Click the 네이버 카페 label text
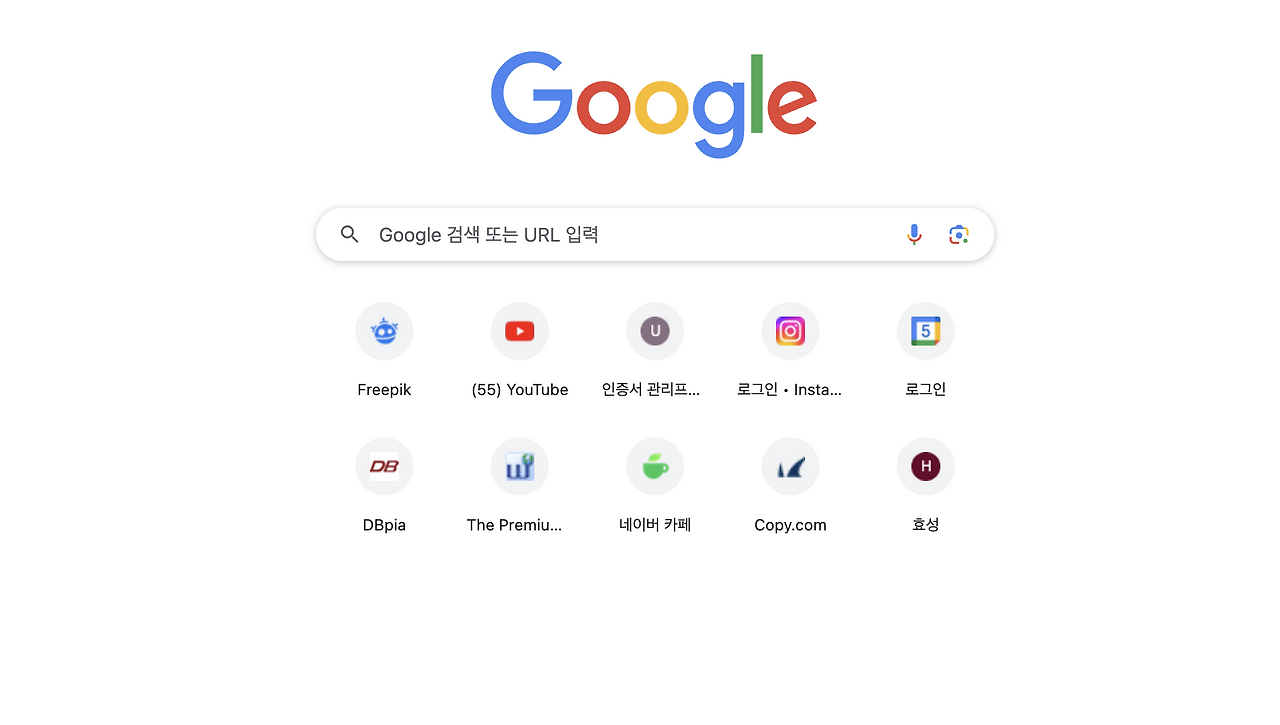This screenshot has width=1280, height=725. 655,525
